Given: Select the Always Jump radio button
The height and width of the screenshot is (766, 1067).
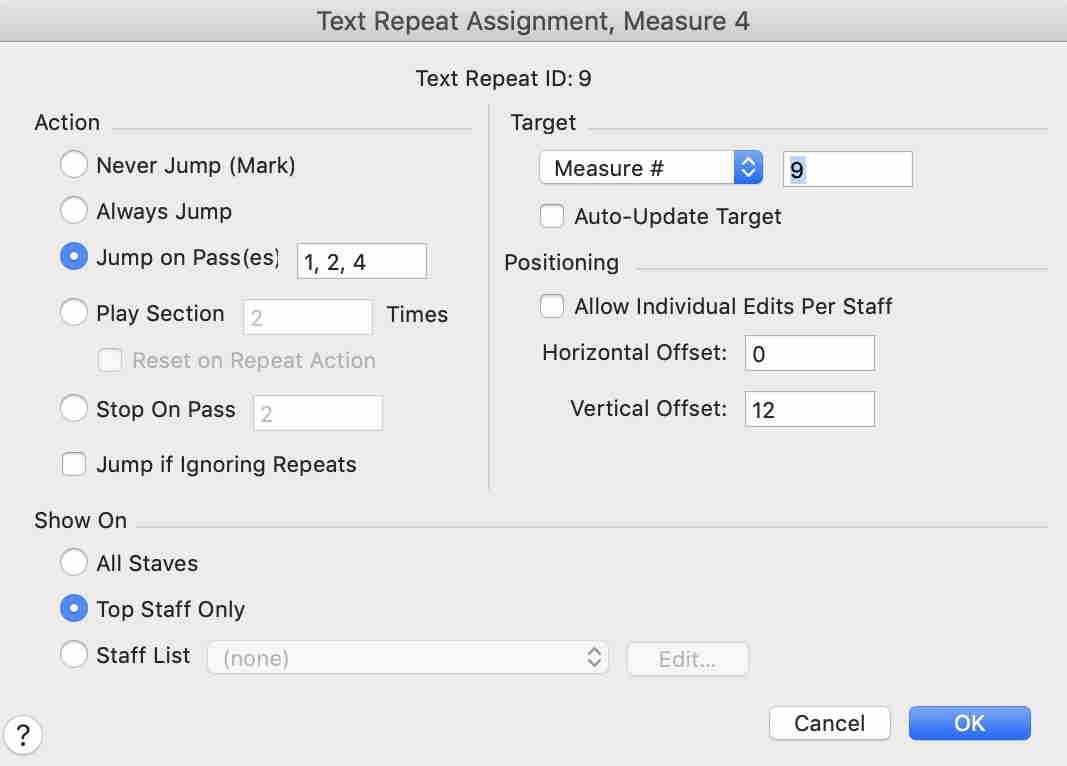Looking at the screenshot, I should point(74,211).
